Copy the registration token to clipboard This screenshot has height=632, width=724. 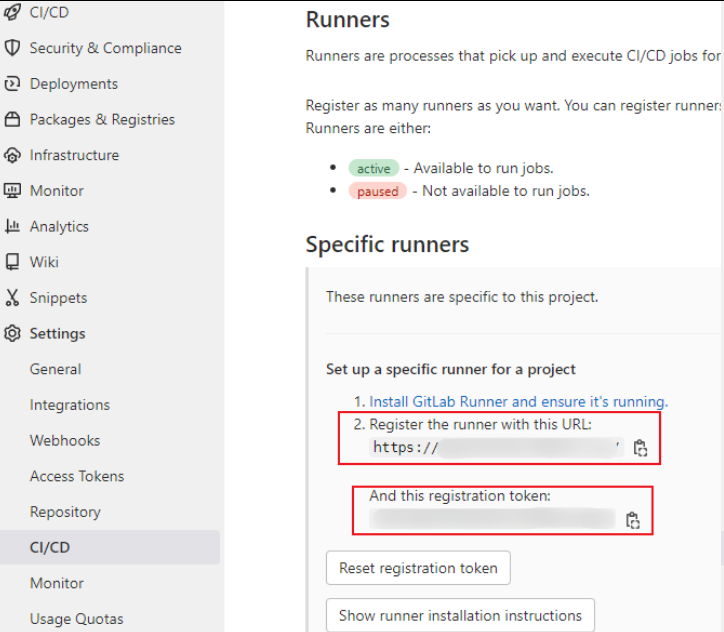[x=632, y=520]
